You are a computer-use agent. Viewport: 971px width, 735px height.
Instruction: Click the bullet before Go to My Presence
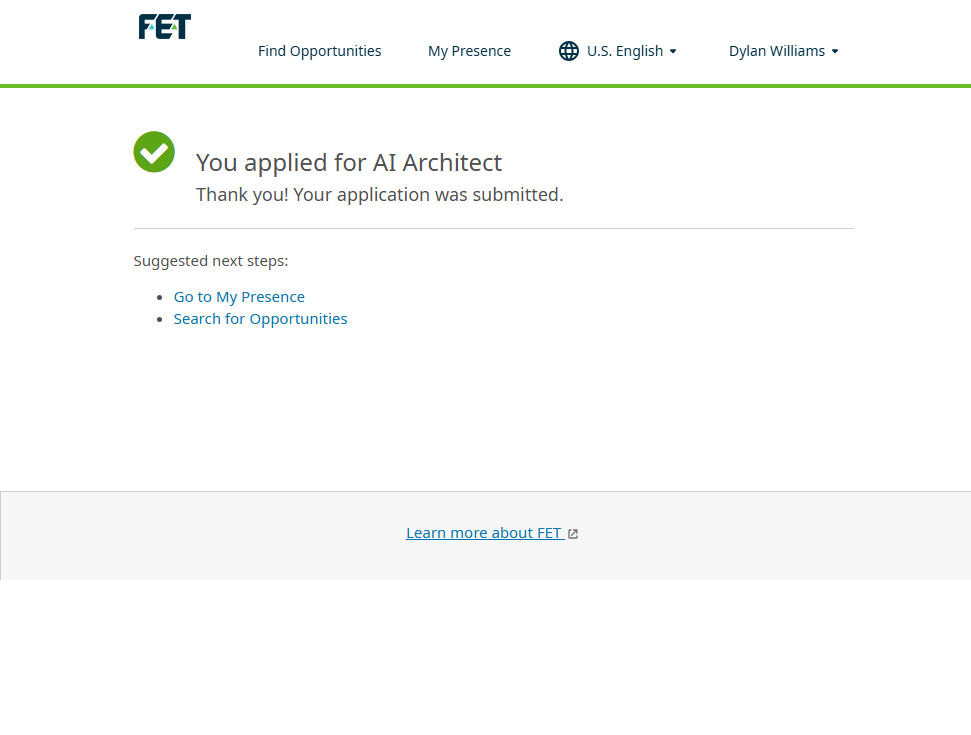(x=160, y=297)
